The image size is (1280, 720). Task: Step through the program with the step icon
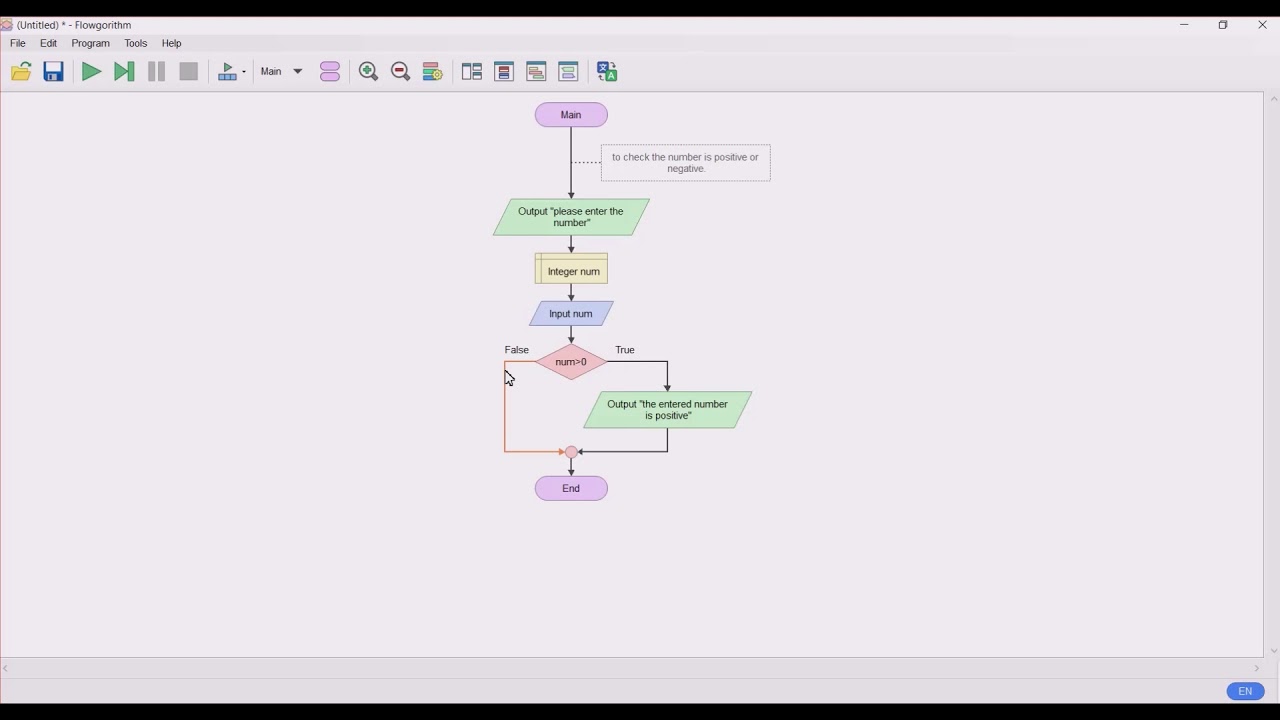click(124, 71)
